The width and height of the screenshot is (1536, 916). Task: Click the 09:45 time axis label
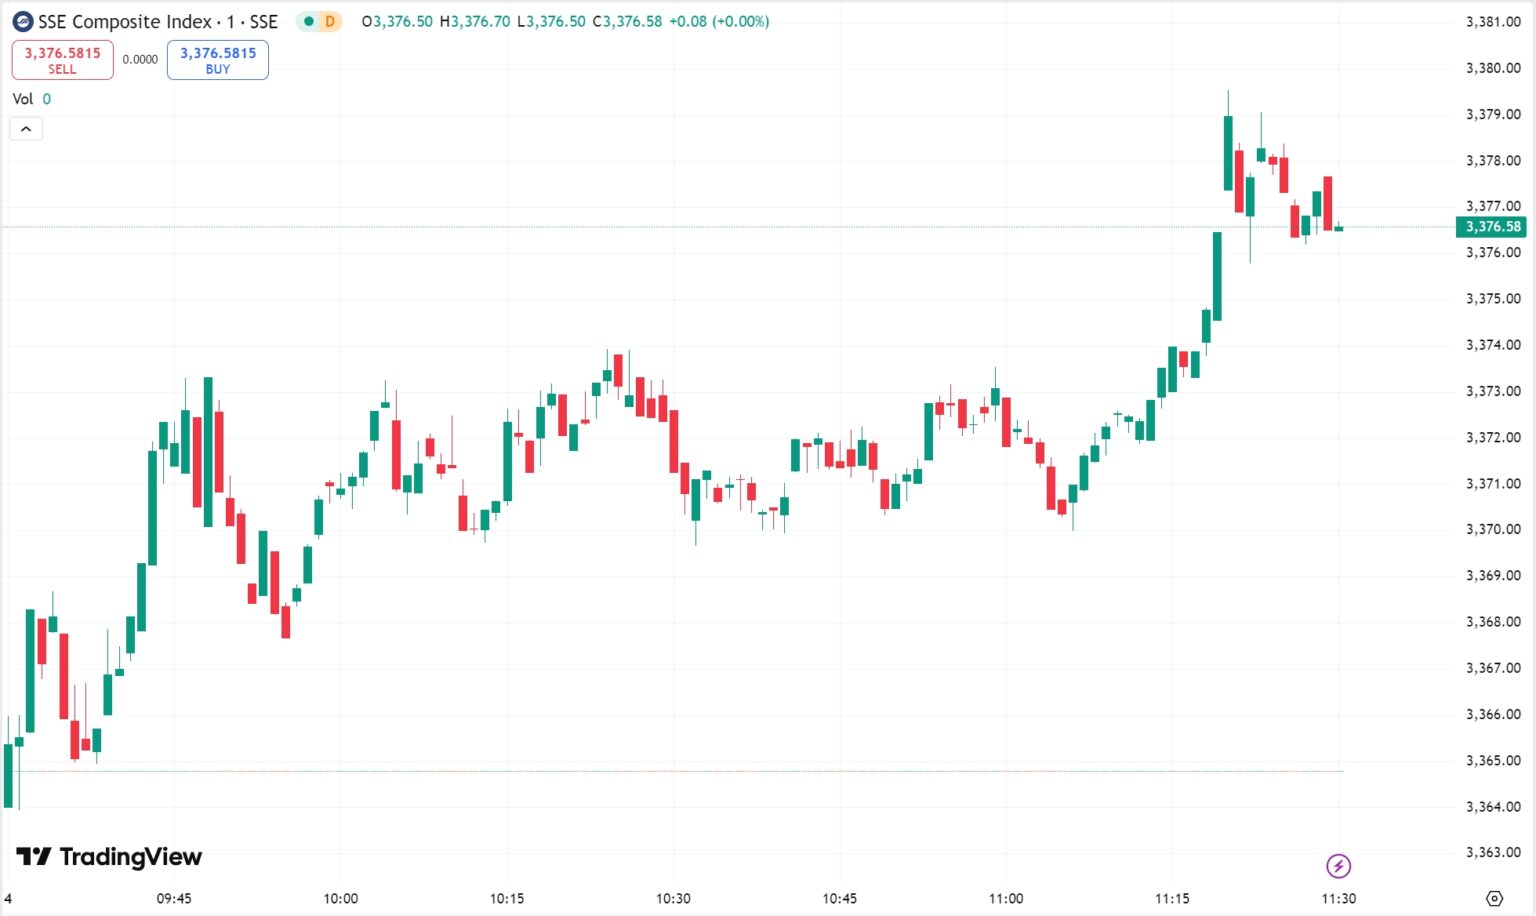tap(174, 898)
